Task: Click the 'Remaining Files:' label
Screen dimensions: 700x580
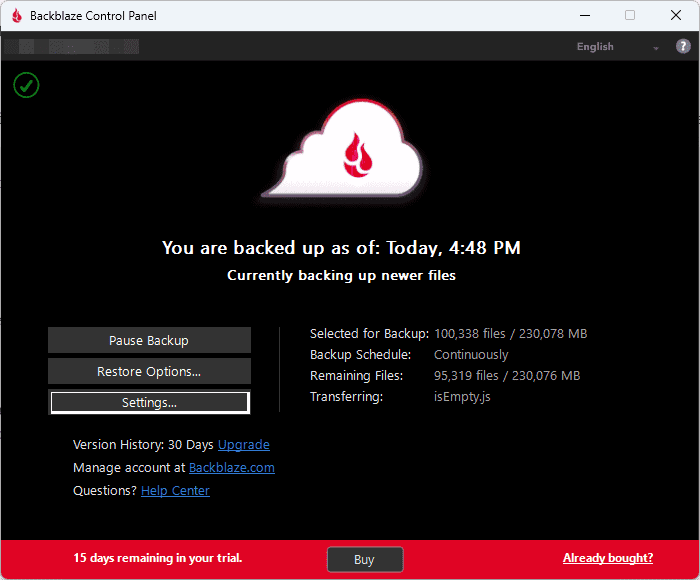Action: coord(356,376)
